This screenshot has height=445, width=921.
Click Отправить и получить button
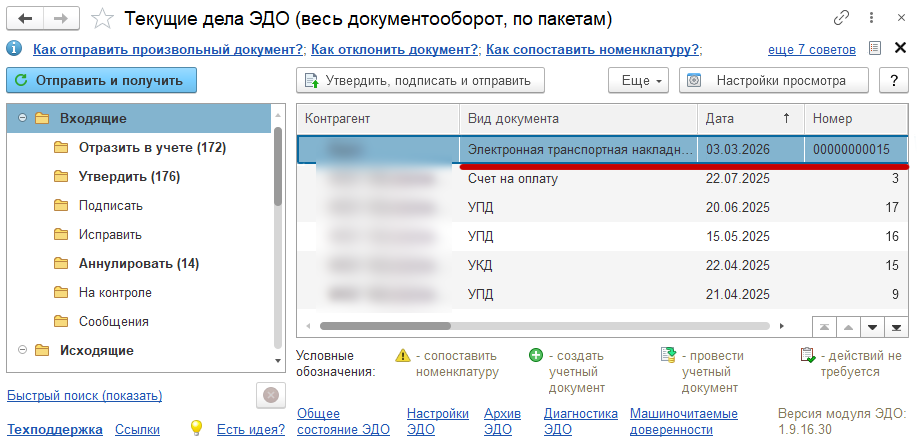[x=102, y=80]
